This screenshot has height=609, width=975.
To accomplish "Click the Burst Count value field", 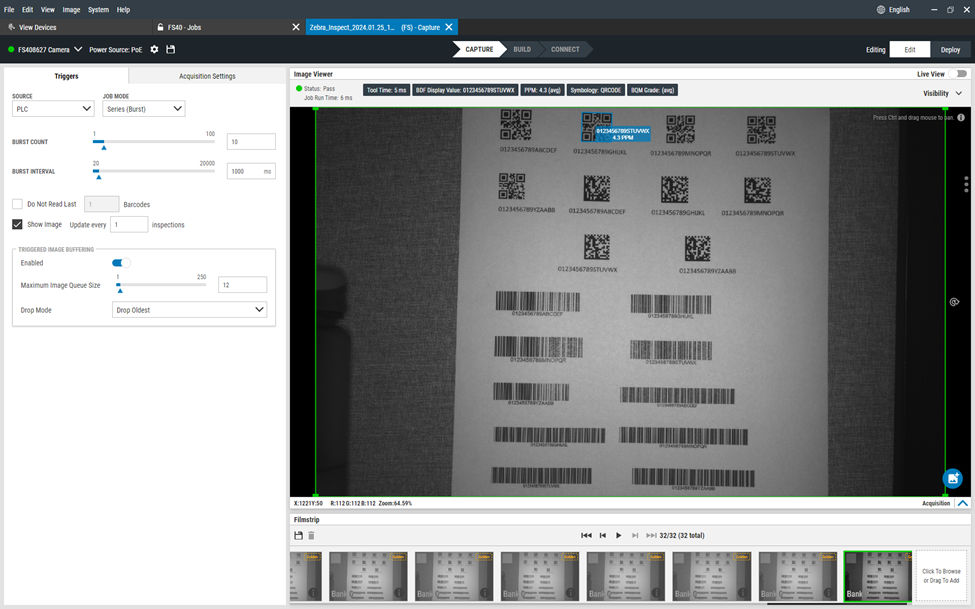I will pos(251,141).
